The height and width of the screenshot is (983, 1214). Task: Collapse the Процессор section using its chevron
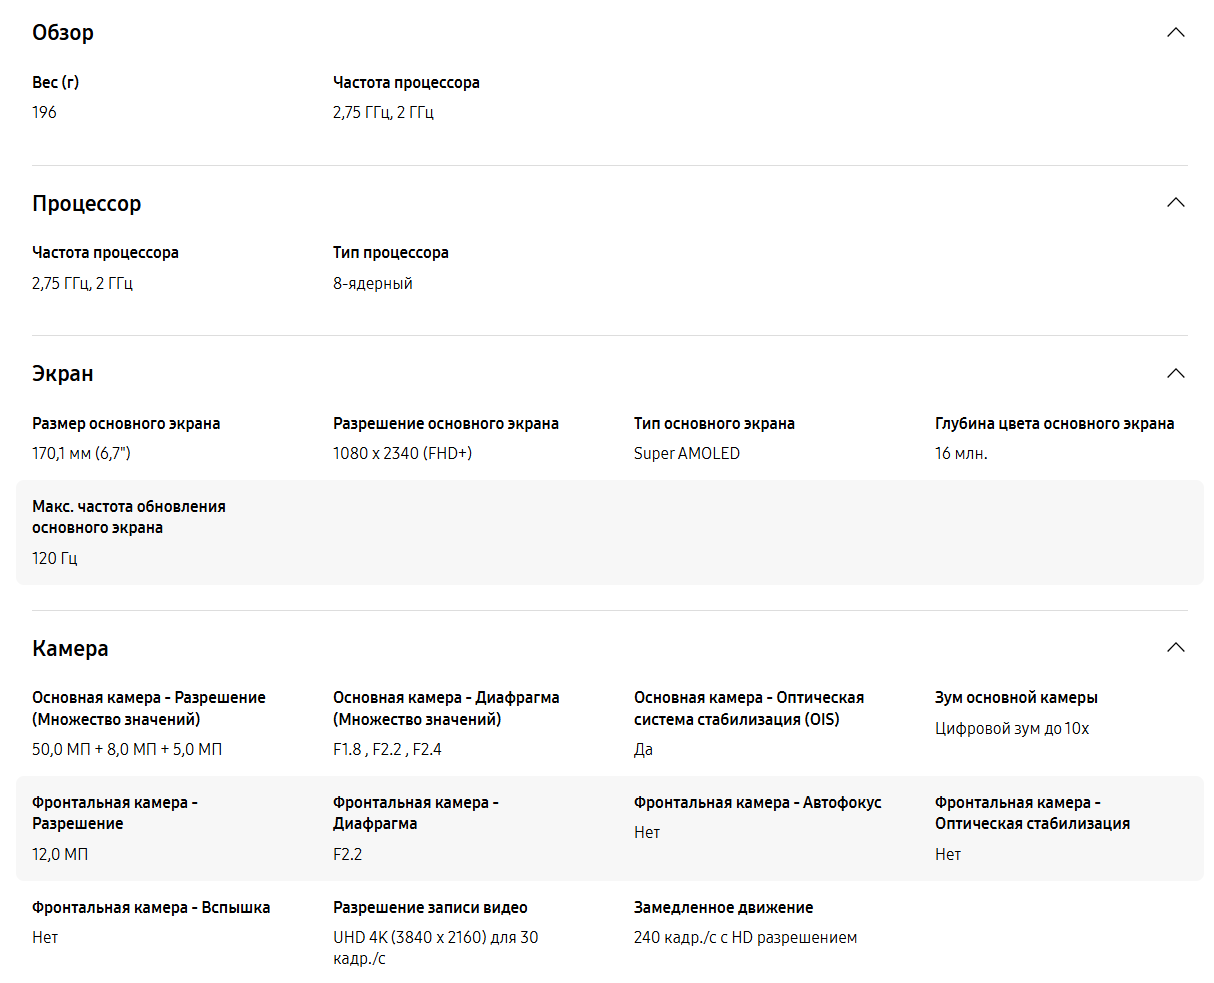click(1176, 203)
